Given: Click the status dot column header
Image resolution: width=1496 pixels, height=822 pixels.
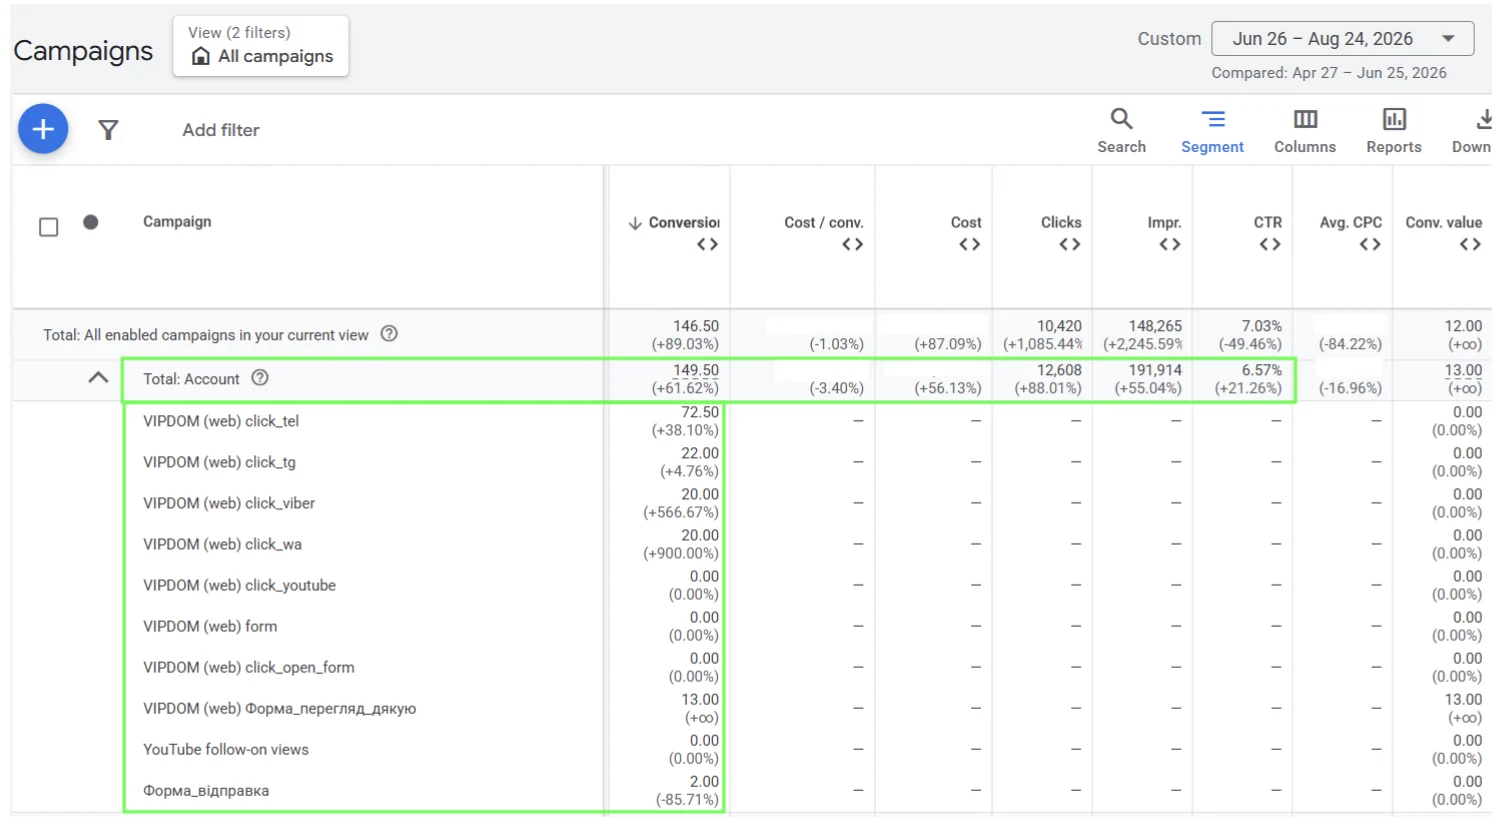Looking at the screenshot, I should pyautogui.click(x=91, y=222).
